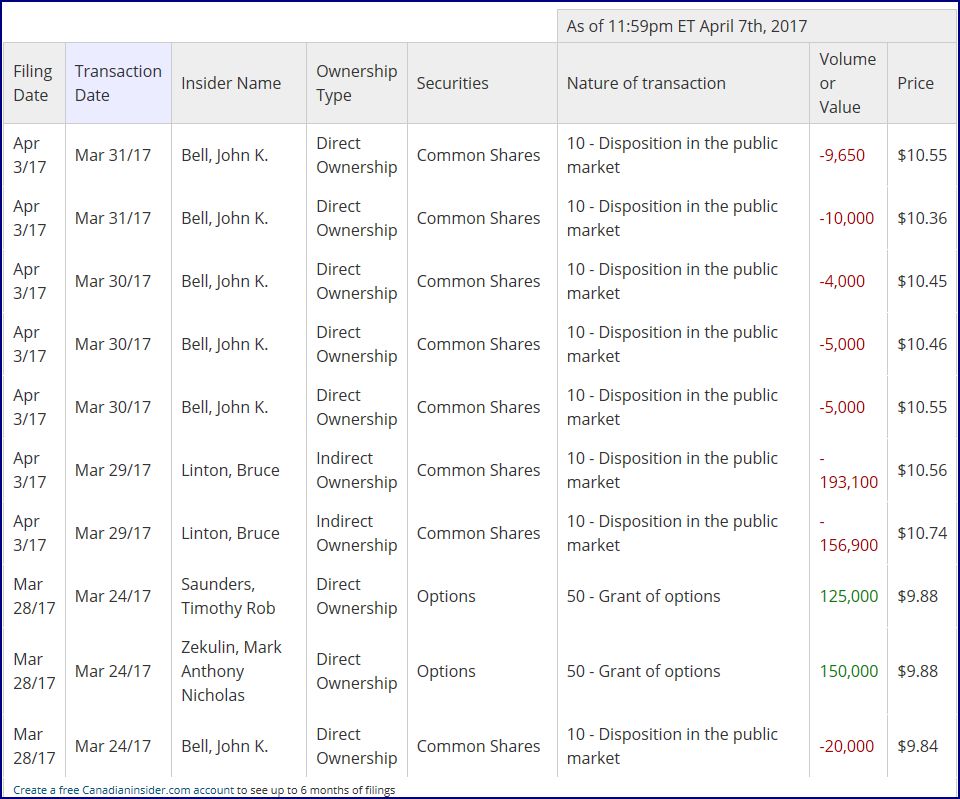The height and width of the screenshot is (799, 960).
Task: Select the Ownership Type column header
Action: (x=356, y=83)
